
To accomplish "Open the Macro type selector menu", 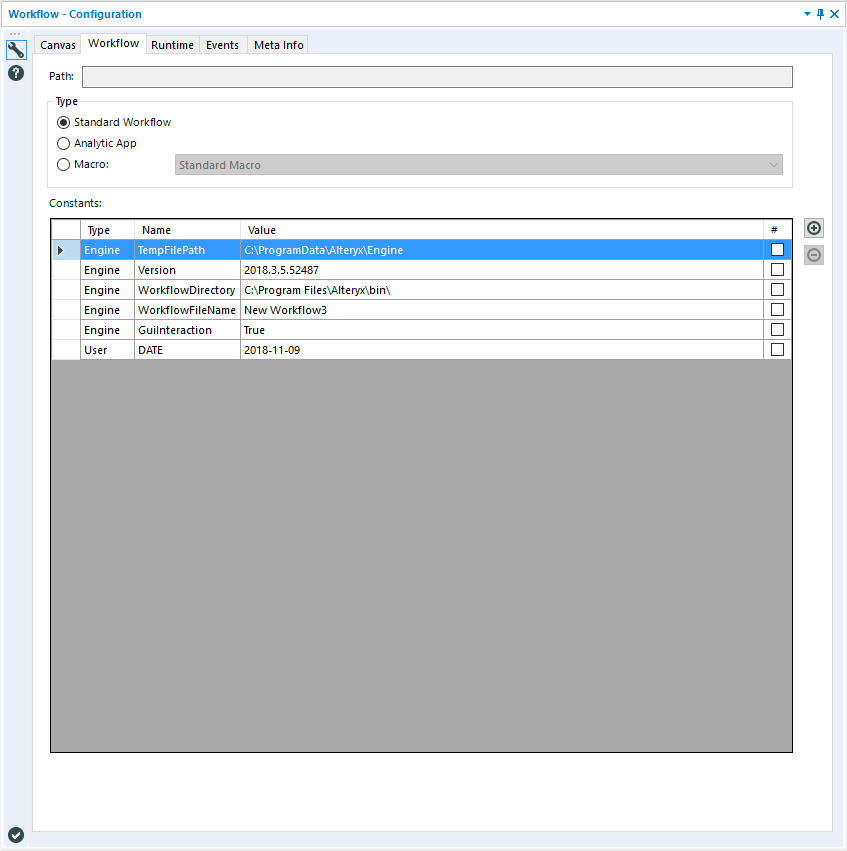I will 63,164.
